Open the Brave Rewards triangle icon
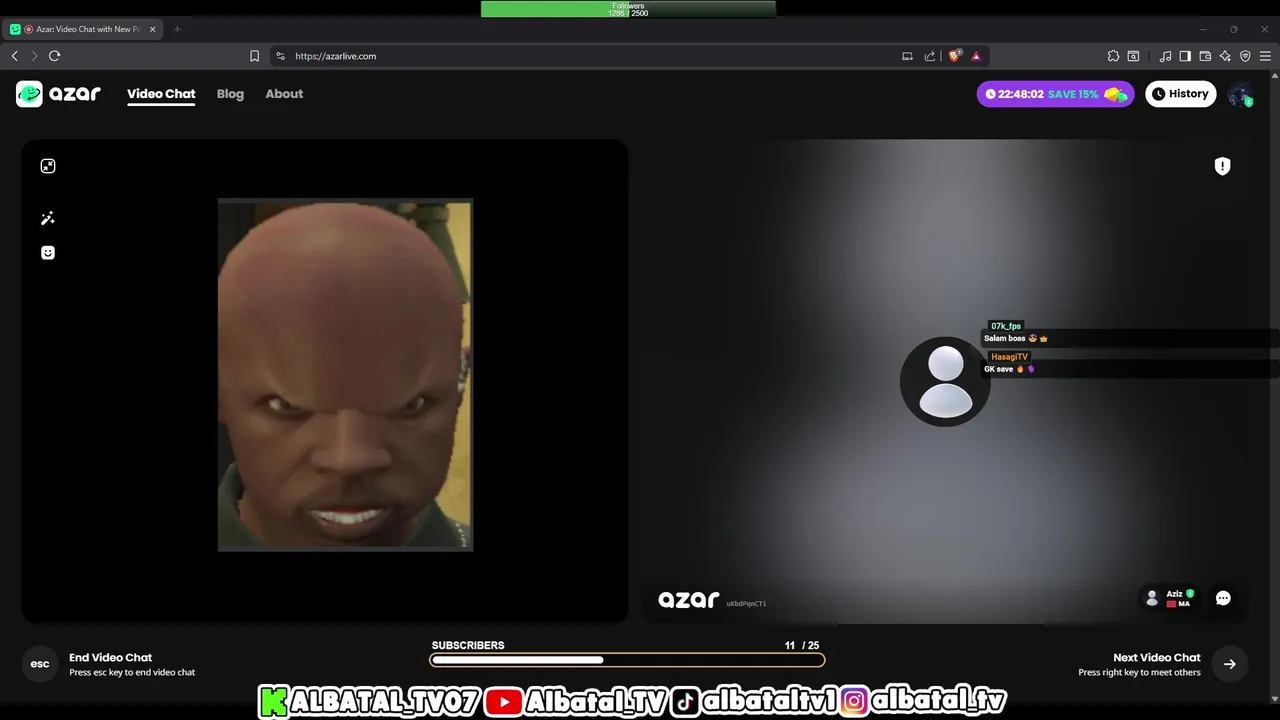This screenshot has width=1280, height=720. point(976,56)
